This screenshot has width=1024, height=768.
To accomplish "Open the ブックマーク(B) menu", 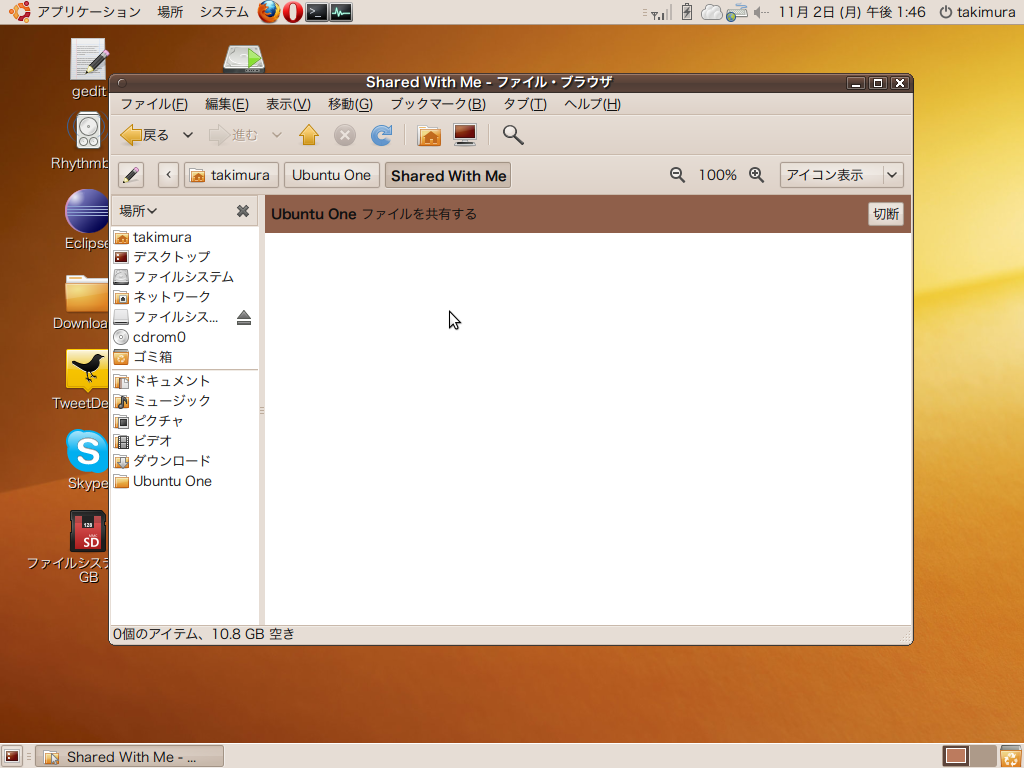I will click(x=438, y=104).
